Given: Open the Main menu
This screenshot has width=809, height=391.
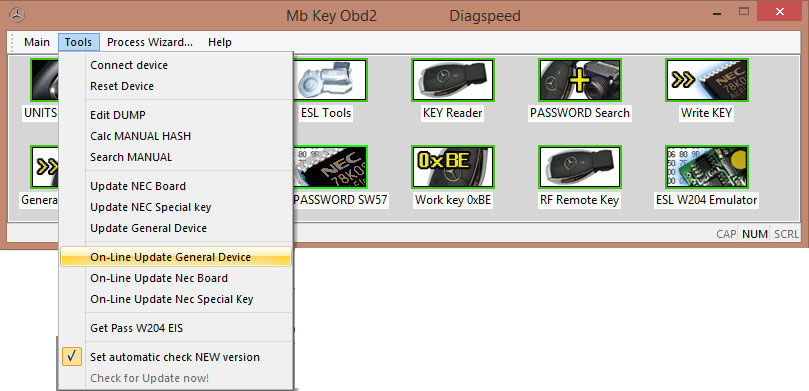Looking at the screenshot, I should click(x=37, y=42).
